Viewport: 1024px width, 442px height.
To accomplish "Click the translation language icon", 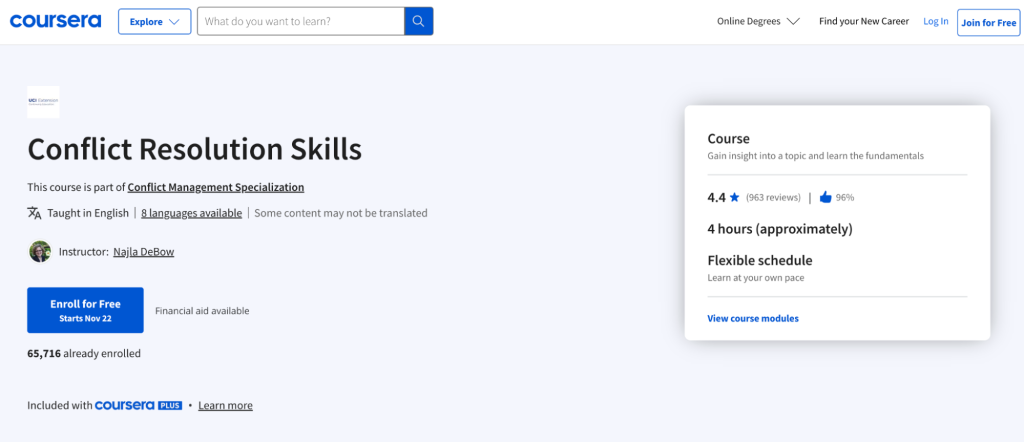I will (35, 213).
